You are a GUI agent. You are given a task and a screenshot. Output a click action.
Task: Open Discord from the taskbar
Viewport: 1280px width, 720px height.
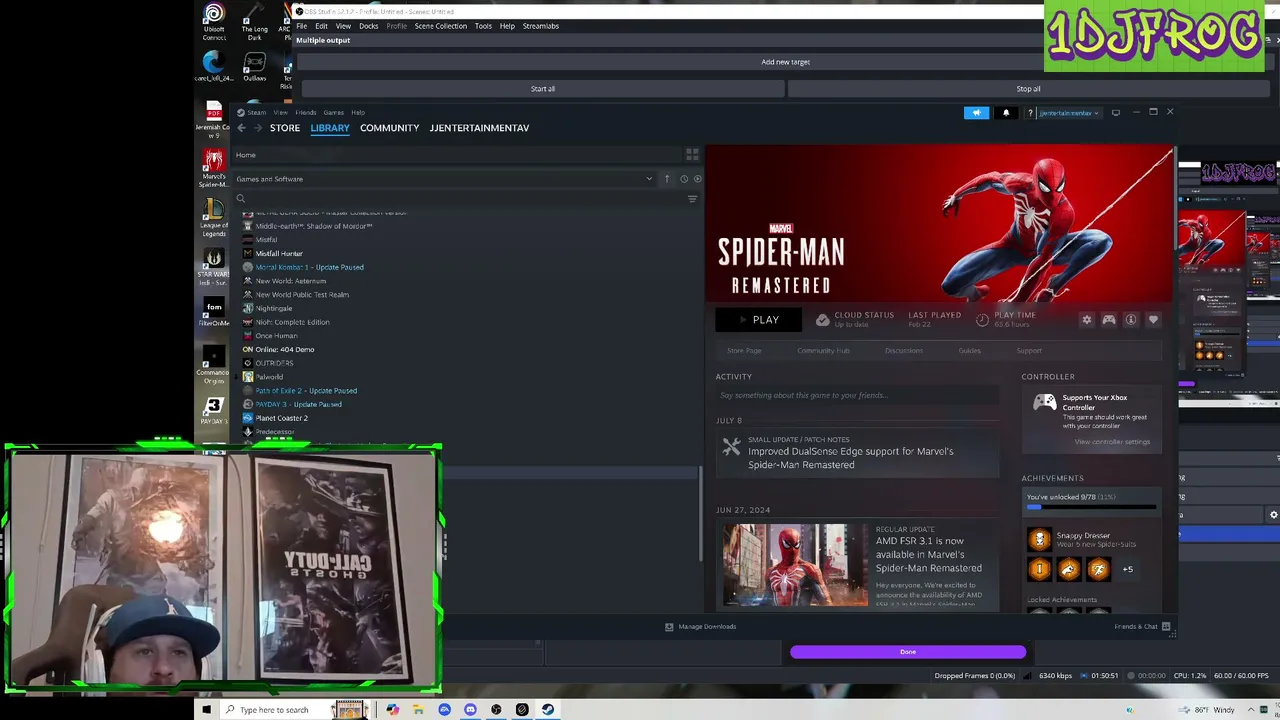pos(470,710)
